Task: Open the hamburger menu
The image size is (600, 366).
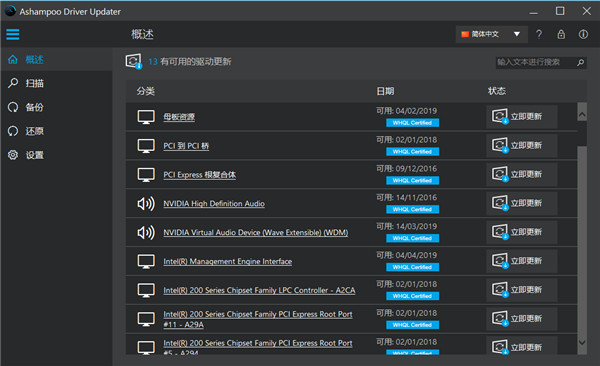Action: pos(13,34)
